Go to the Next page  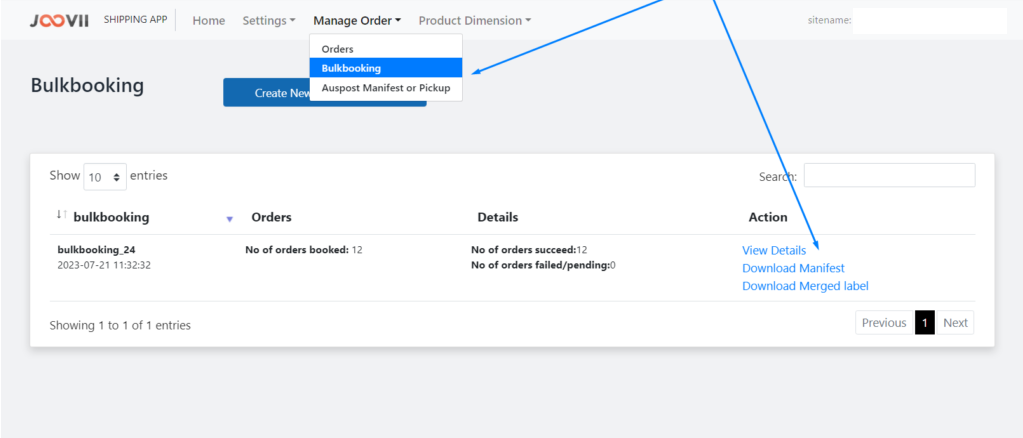955,322
